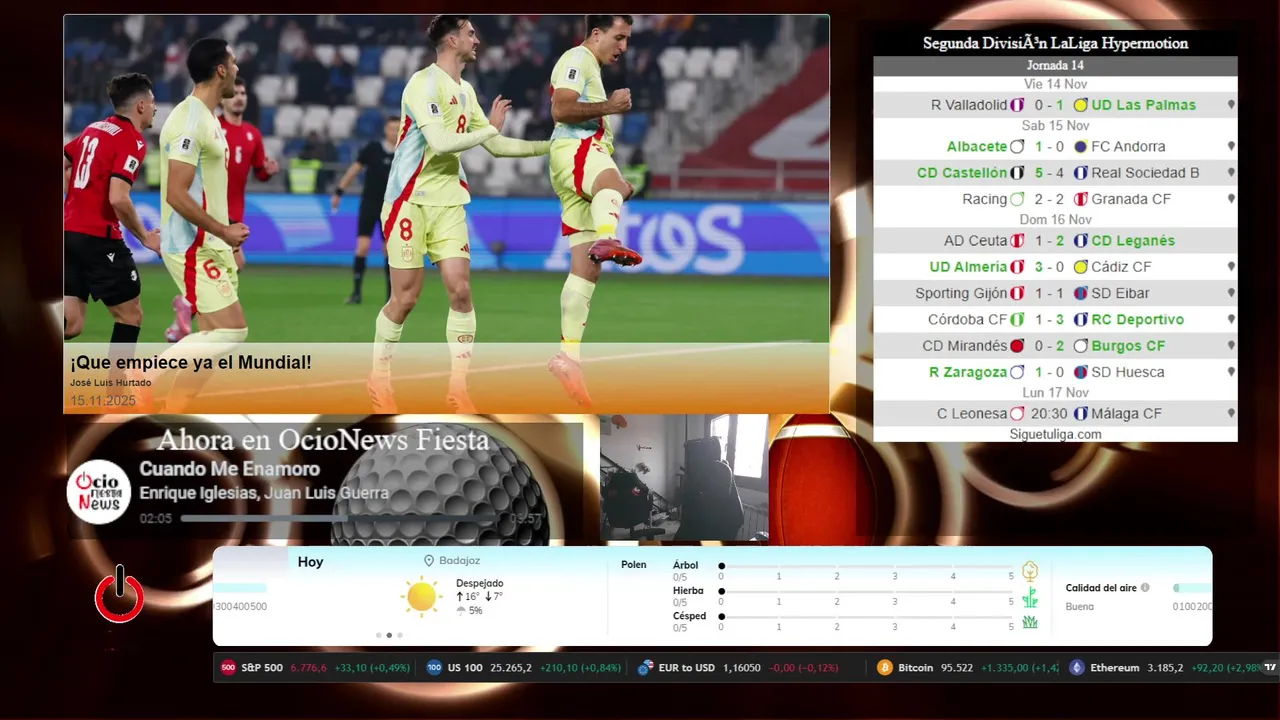This screenshot has width=1280, height=720.
Task: Click artist text Enrique Iglesias, Juan Luis Guerra
Action: (x=264, y=493)
